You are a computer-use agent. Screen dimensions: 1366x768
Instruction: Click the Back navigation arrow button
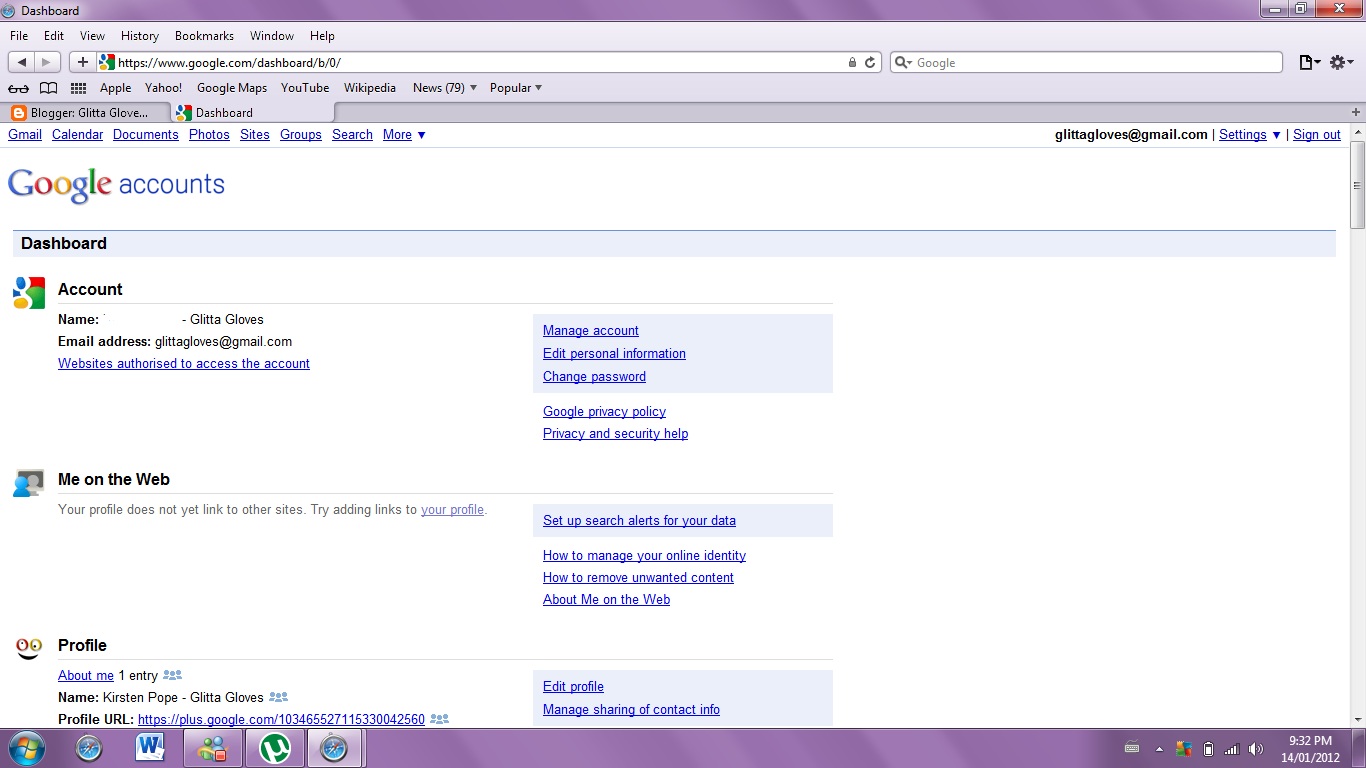(x=22, y=62)
